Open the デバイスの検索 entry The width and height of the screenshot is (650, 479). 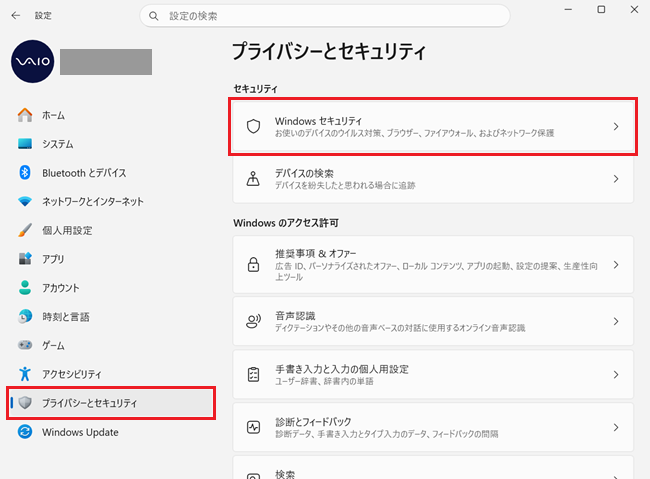(433, 179)
